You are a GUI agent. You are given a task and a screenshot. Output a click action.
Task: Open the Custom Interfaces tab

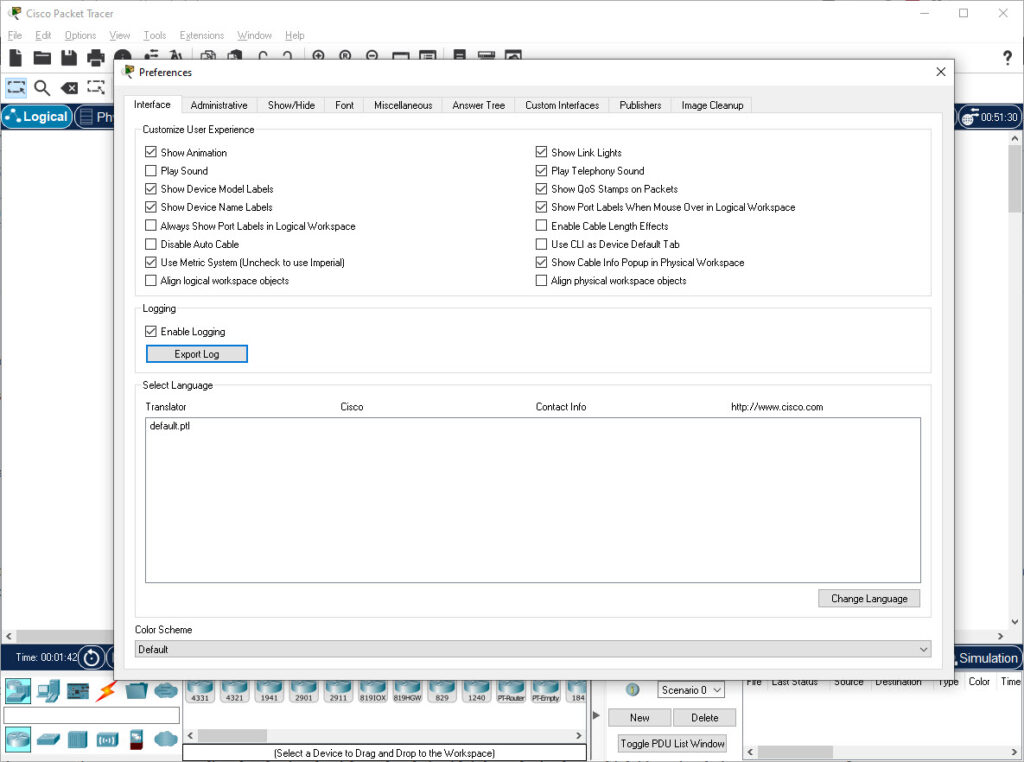(x=562, y=105)
